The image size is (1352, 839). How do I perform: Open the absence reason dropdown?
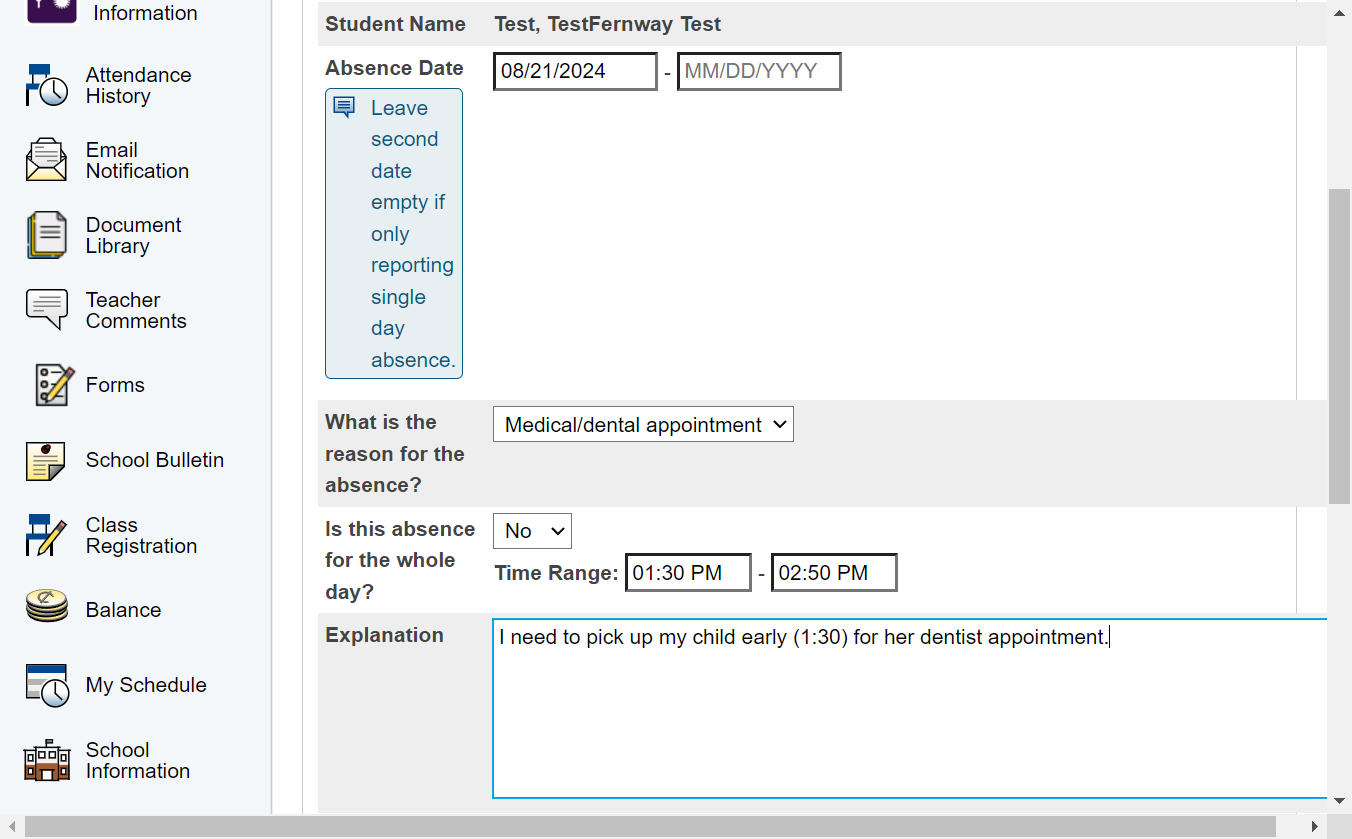click(x=643, y=424)
